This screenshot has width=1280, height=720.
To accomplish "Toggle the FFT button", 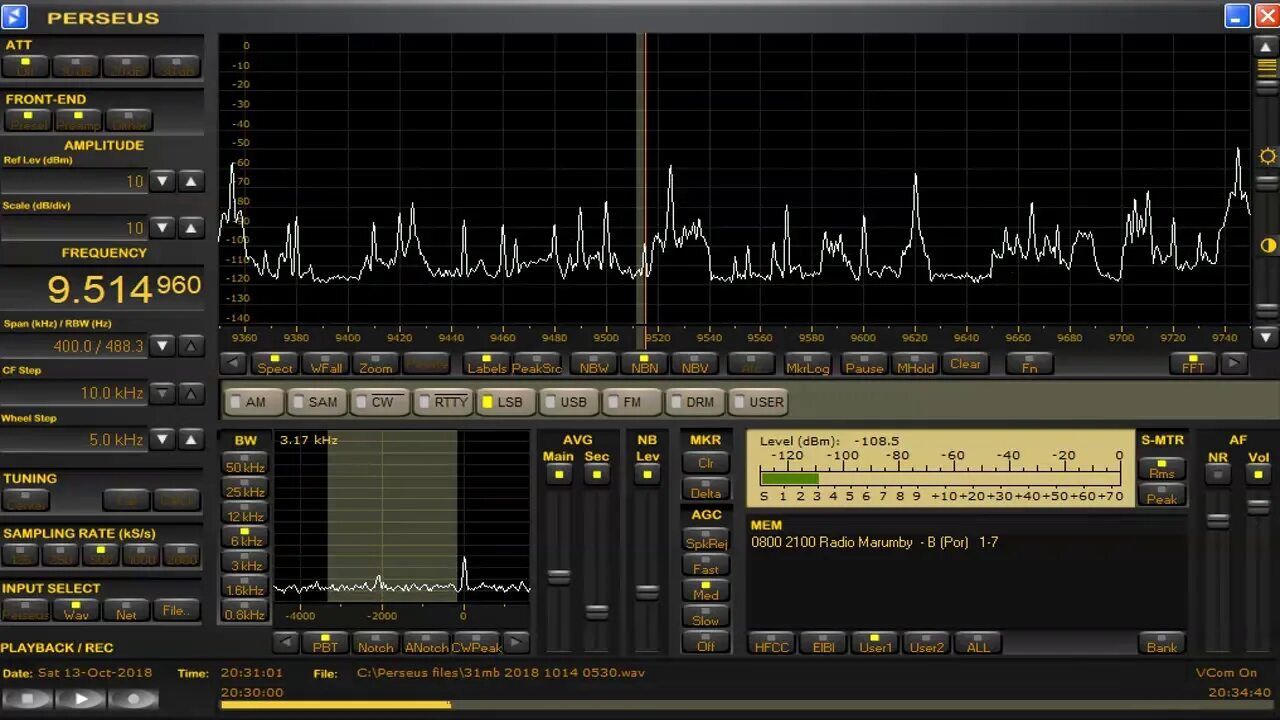I will pyautogui.click(x=1193, y=364).
